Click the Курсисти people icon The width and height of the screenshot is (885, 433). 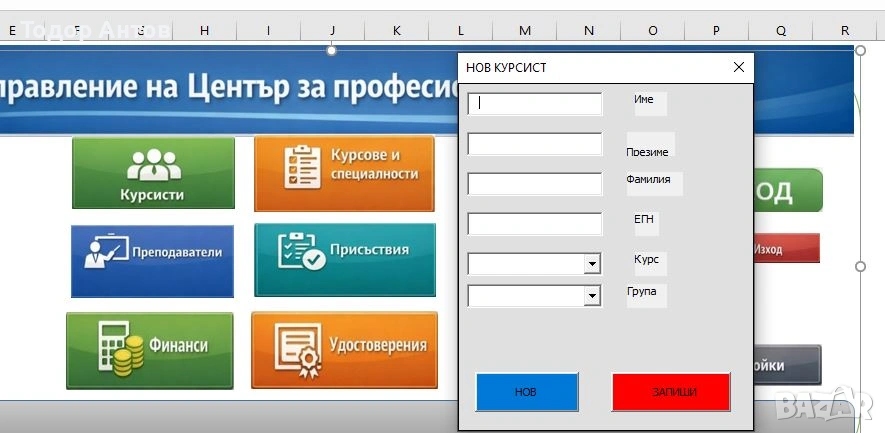(x=153, y=163)
